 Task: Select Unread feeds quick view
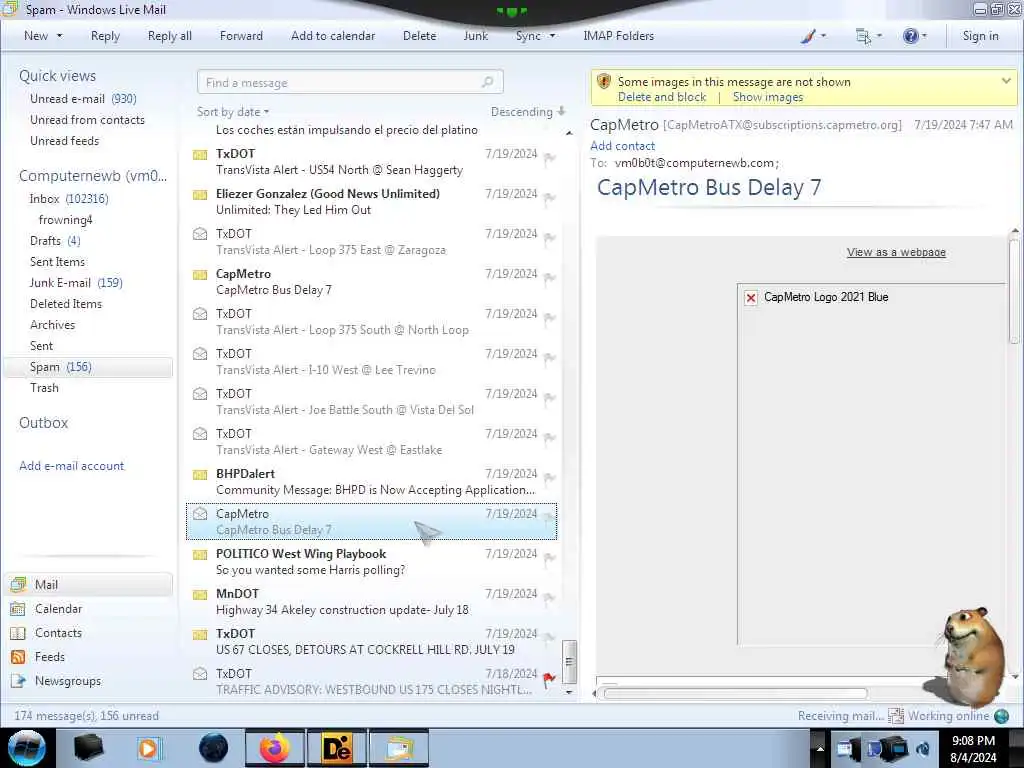(x=65, y=140)
